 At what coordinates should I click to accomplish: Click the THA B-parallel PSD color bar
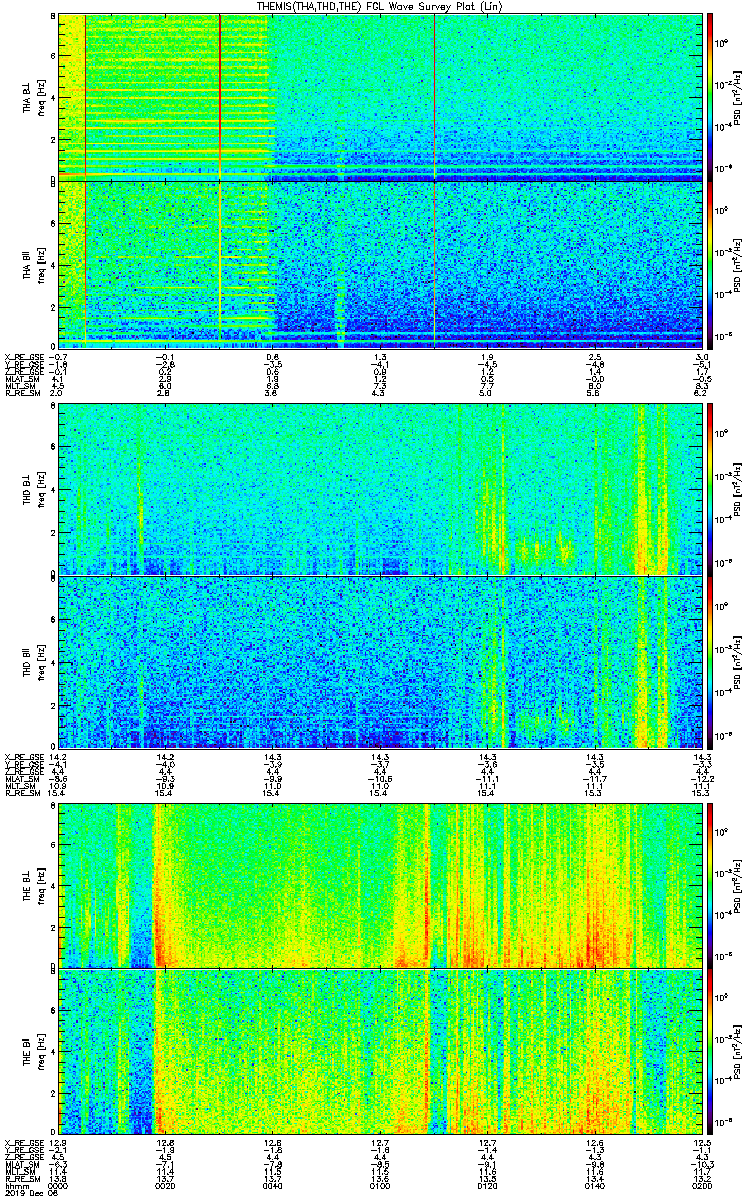pyautogui.click(x=711, y=263)
